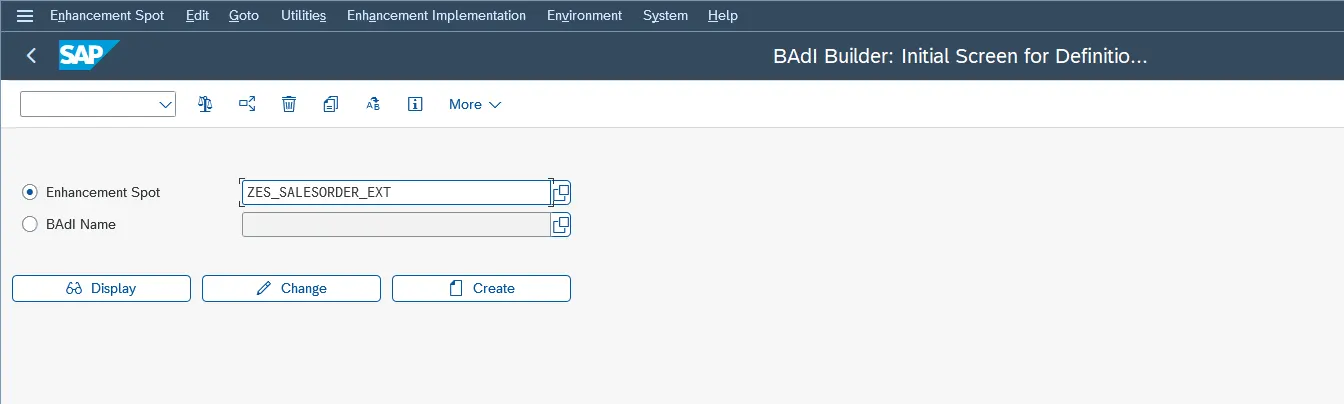The image size is (1344, 404).
Task: Expand the transaction command field dropdown
Action: (165, 104)
